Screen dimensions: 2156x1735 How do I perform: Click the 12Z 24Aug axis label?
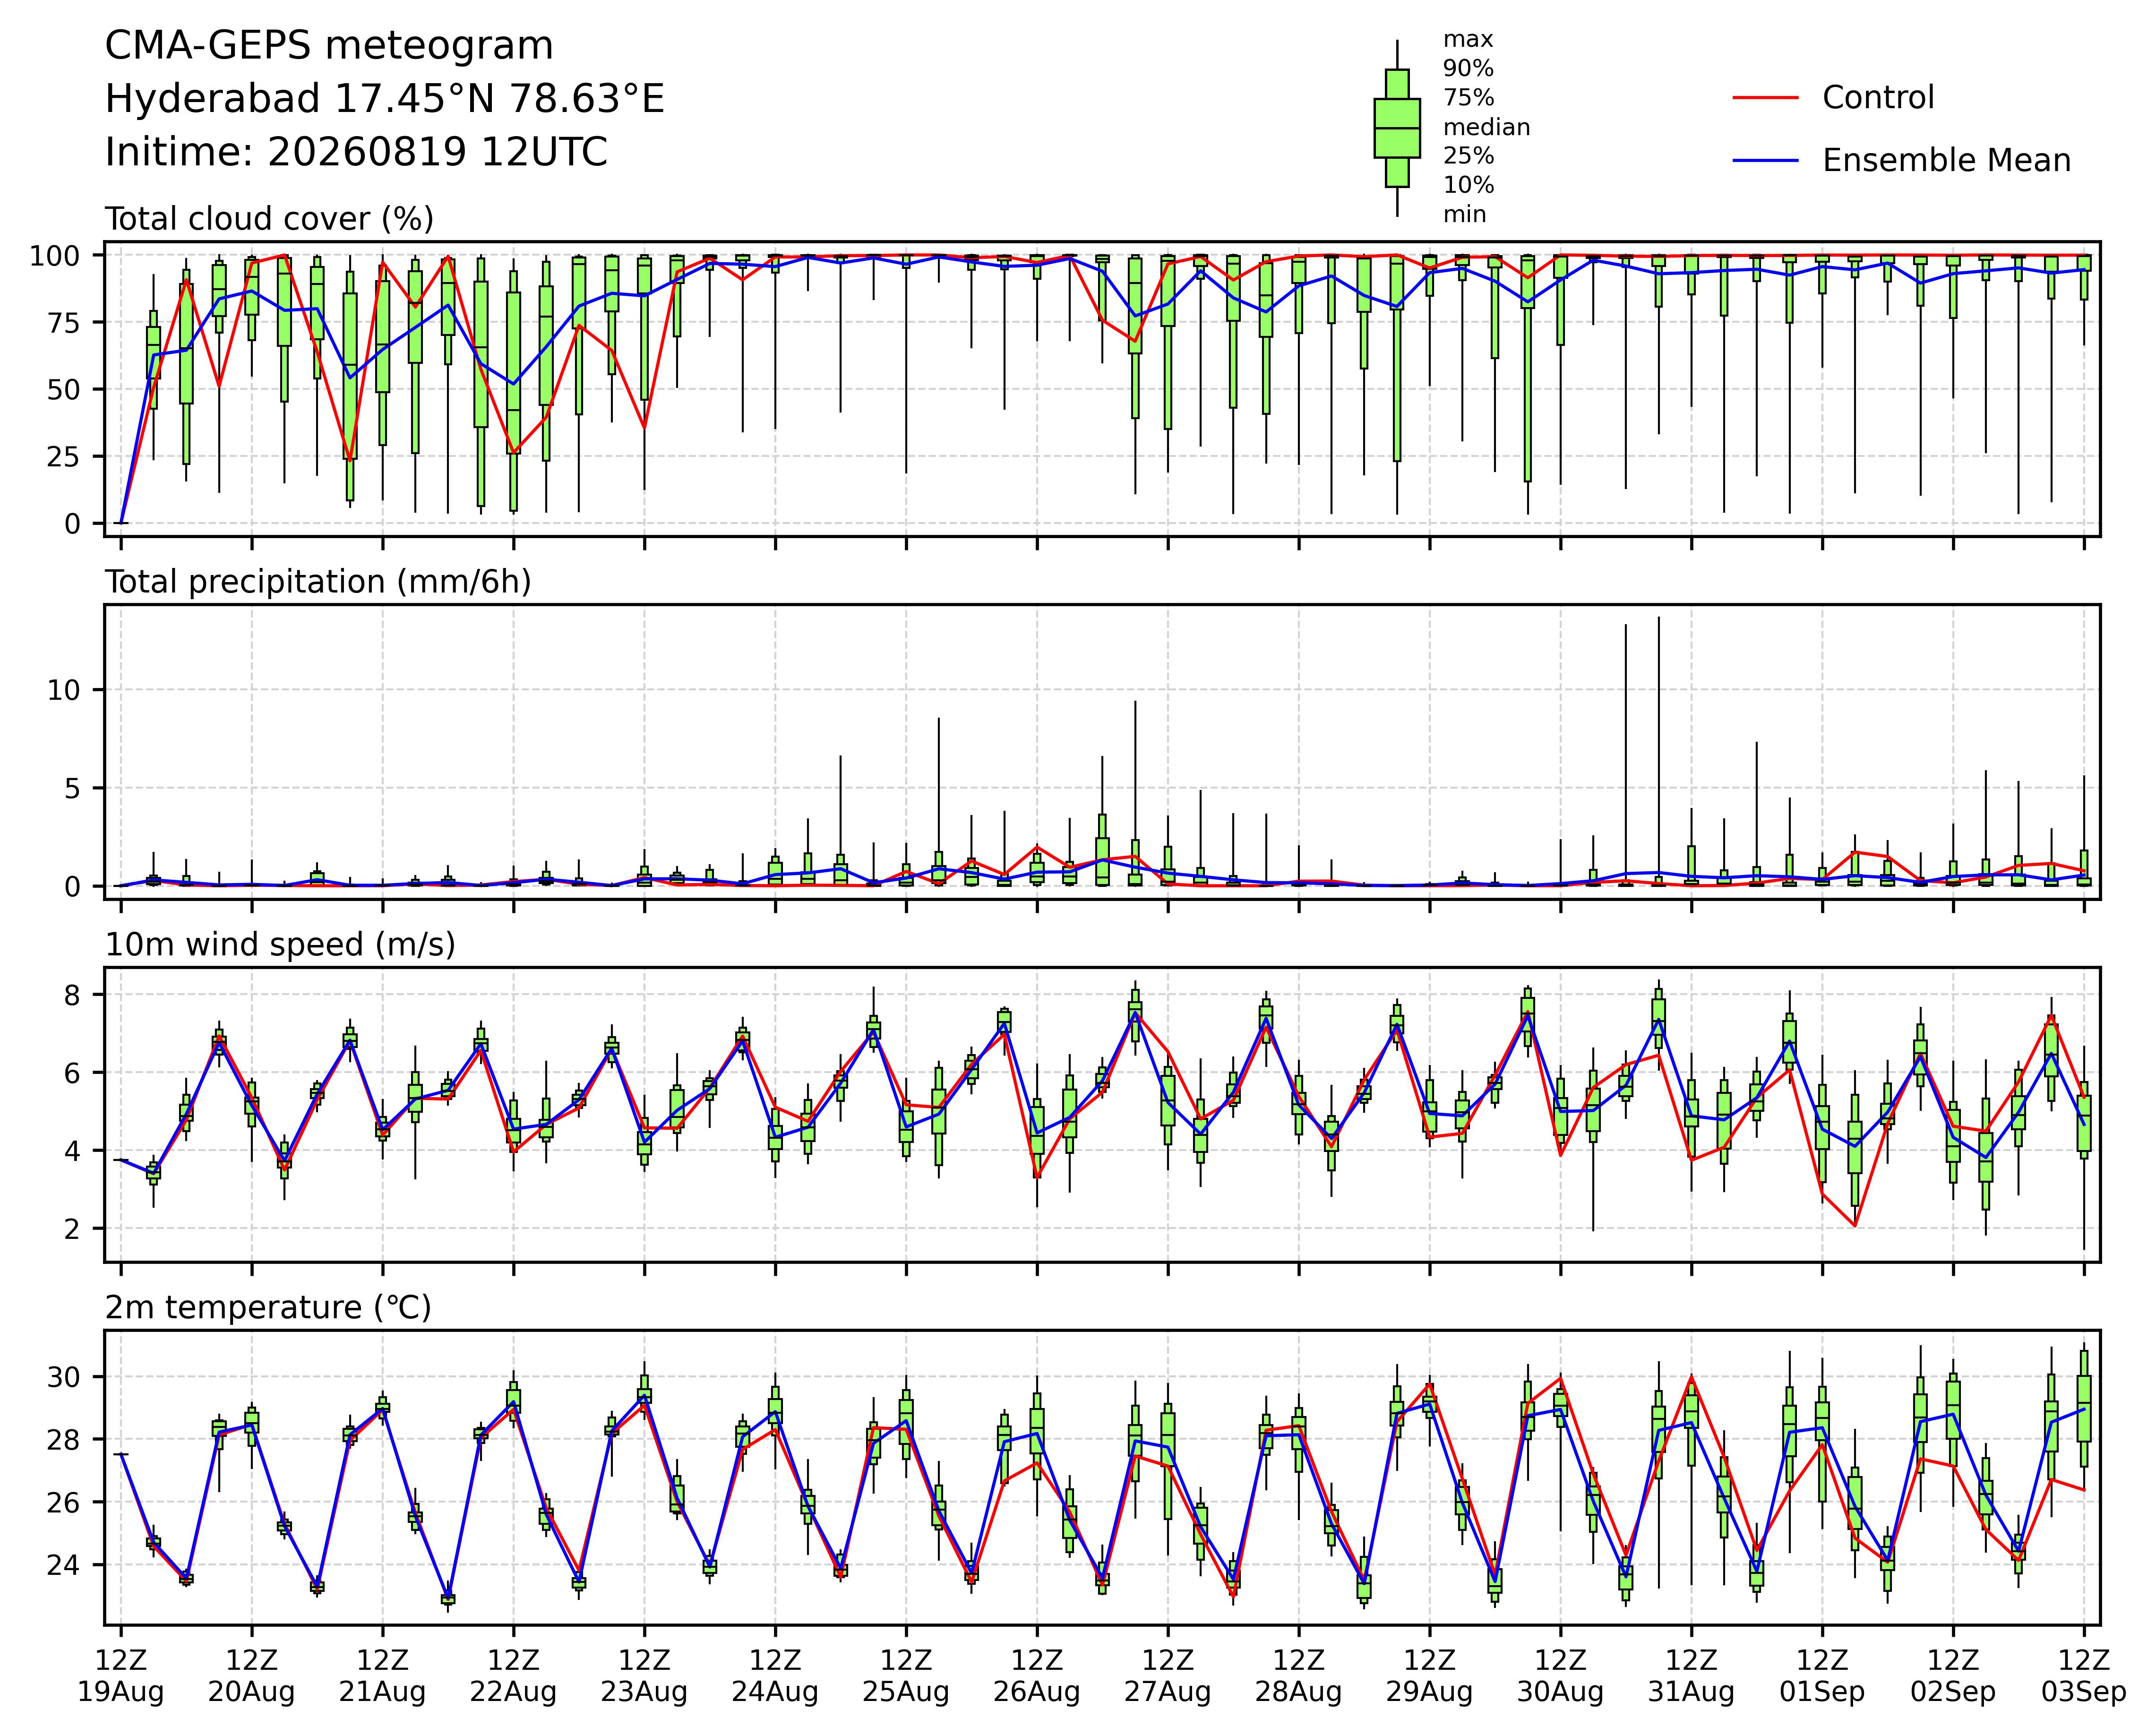(775, 1678)
